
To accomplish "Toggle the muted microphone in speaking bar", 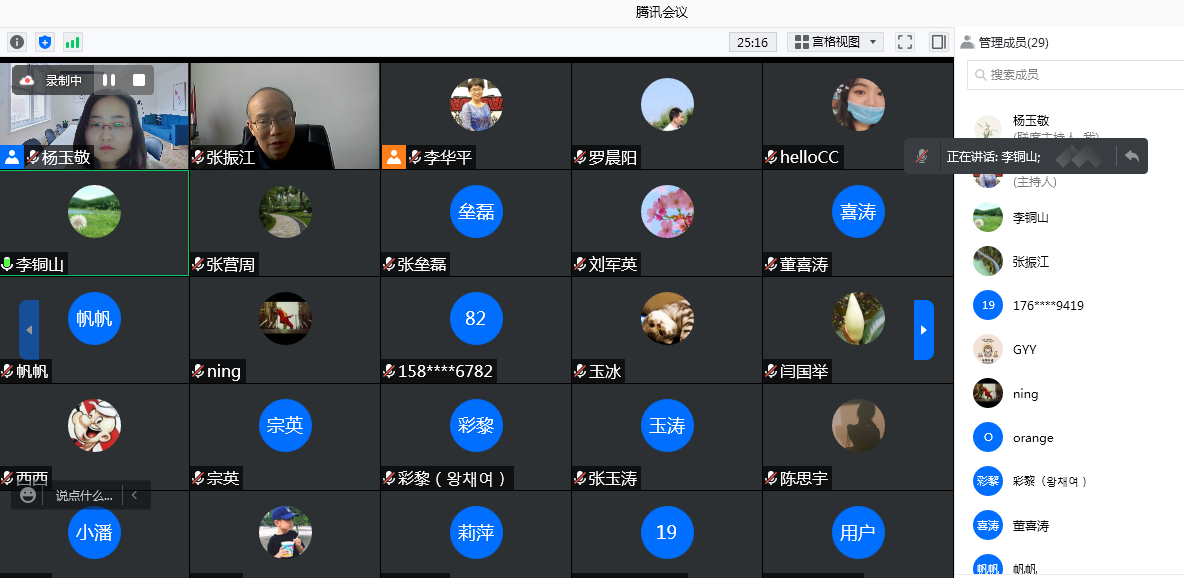I will pos(923,156).
